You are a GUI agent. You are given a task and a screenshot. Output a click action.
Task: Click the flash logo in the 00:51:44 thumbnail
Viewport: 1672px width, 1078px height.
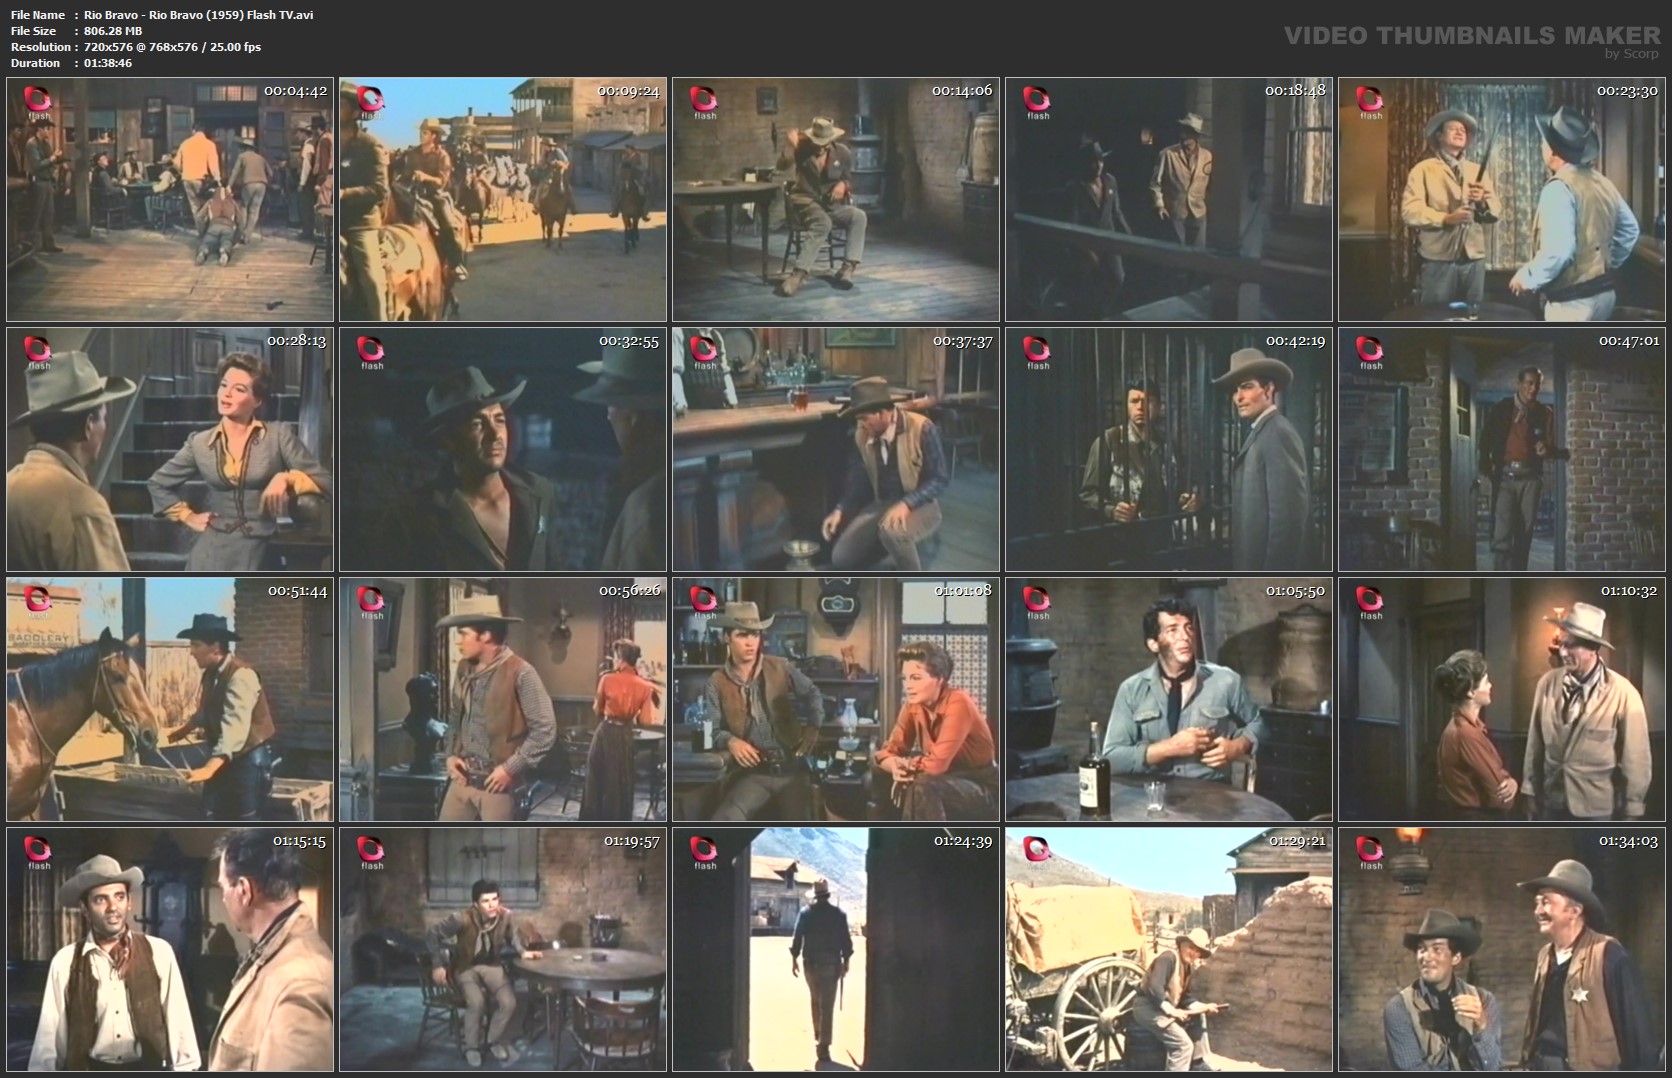(x=39, y=602)
